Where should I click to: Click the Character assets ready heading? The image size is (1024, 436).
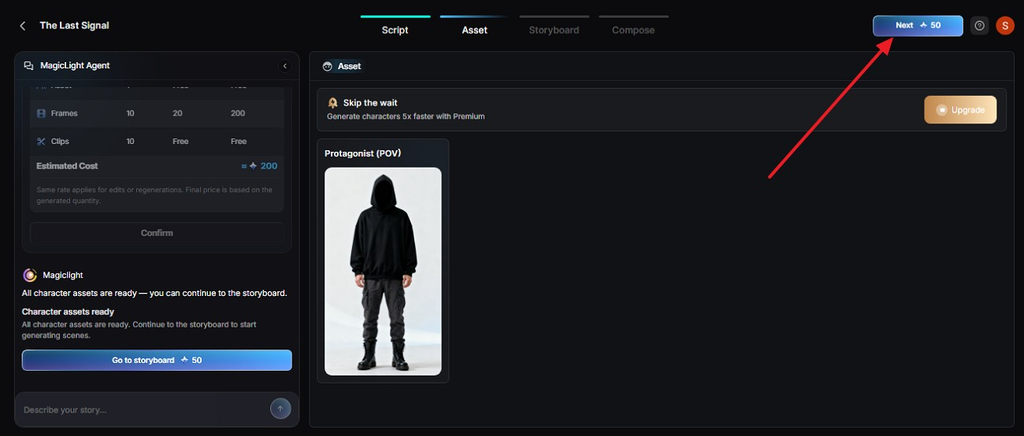click(x=68, y=312)
